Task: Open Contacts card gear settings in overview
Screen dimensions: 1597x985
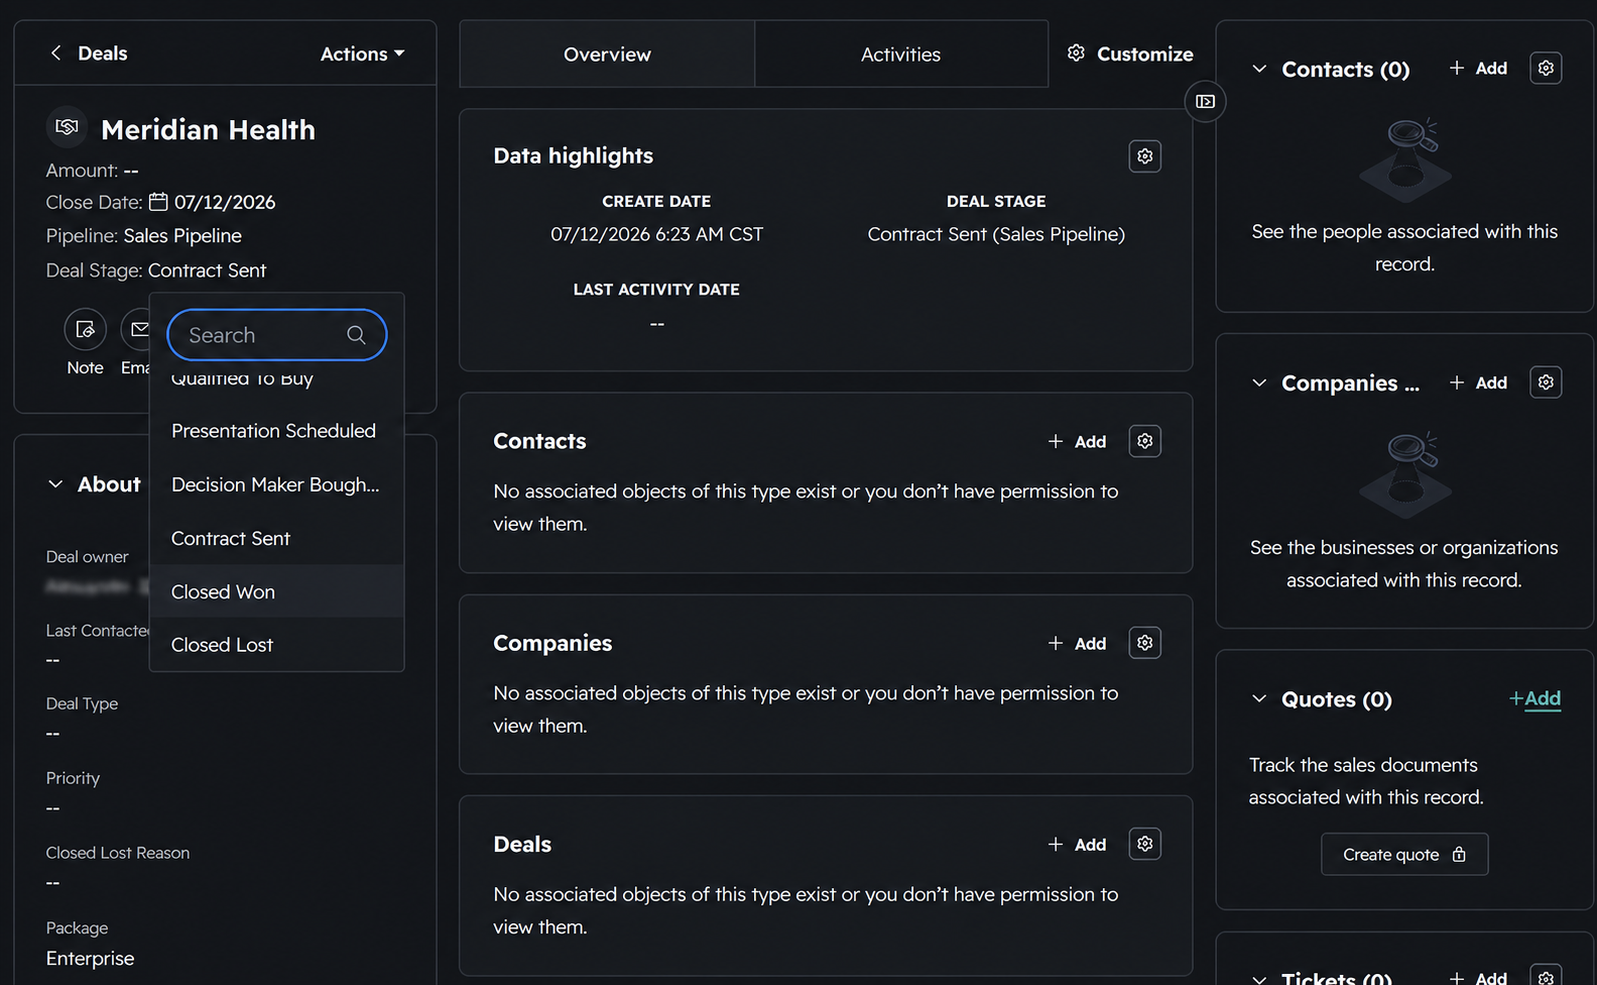Action: (x=1145, y=441)
